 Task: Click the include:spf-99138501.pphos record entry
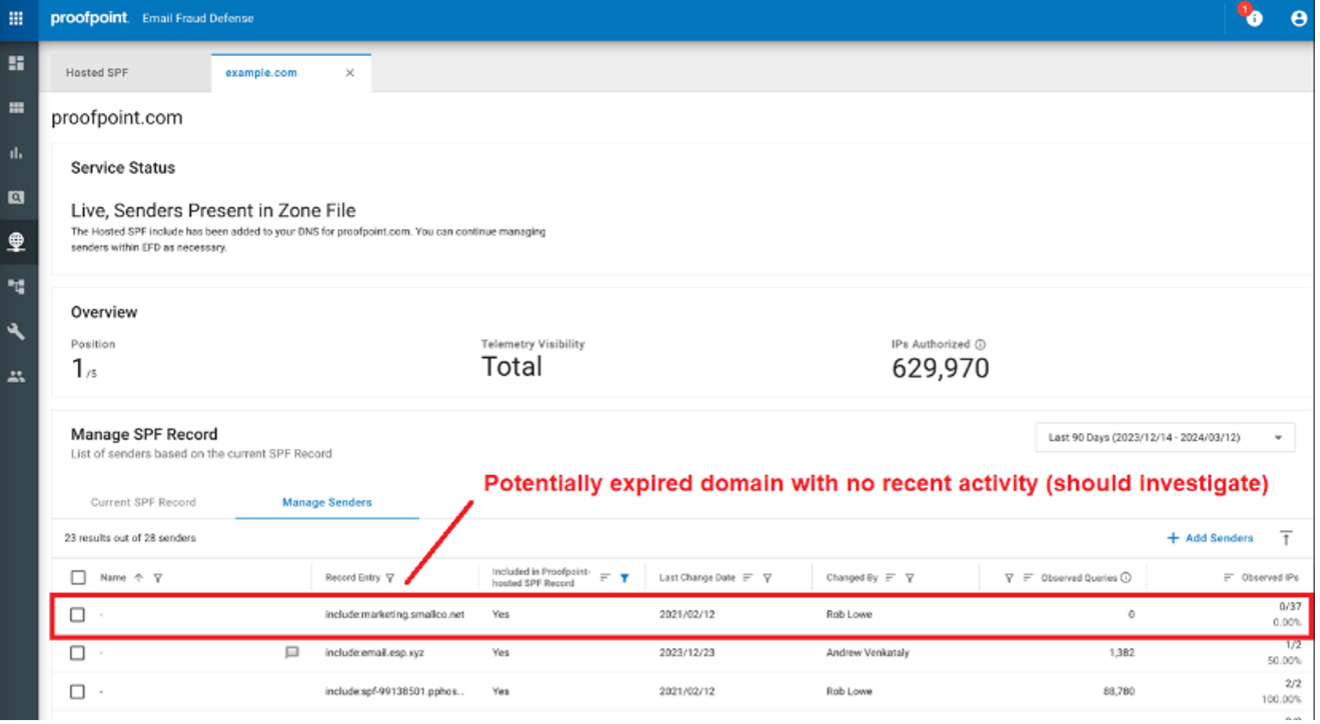(x=394, y=691)
